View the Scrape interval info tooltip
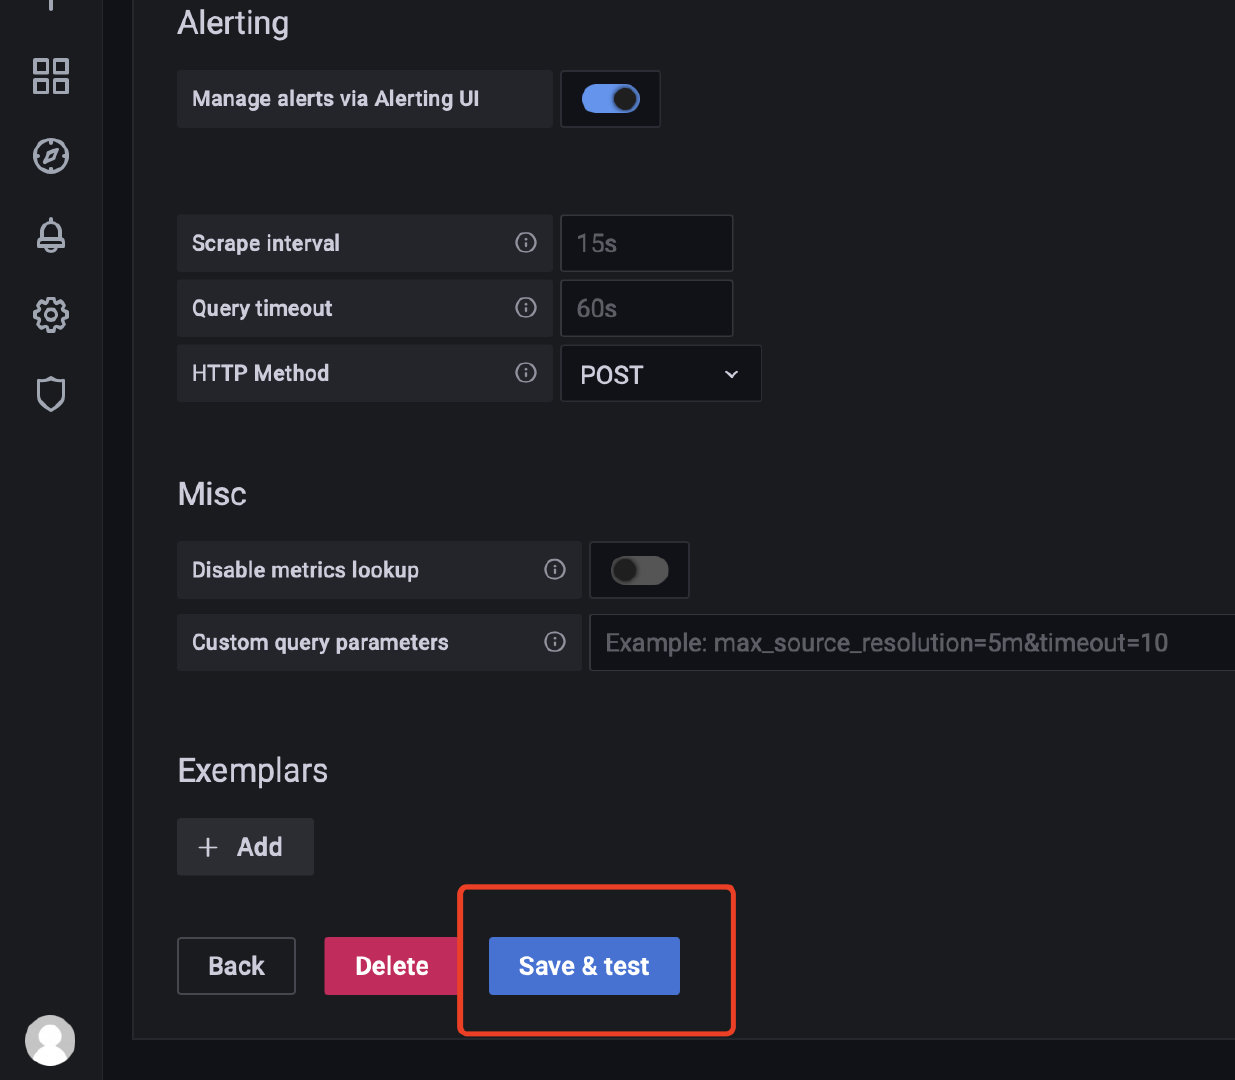1235x1080 pixels. coord(526,243)
